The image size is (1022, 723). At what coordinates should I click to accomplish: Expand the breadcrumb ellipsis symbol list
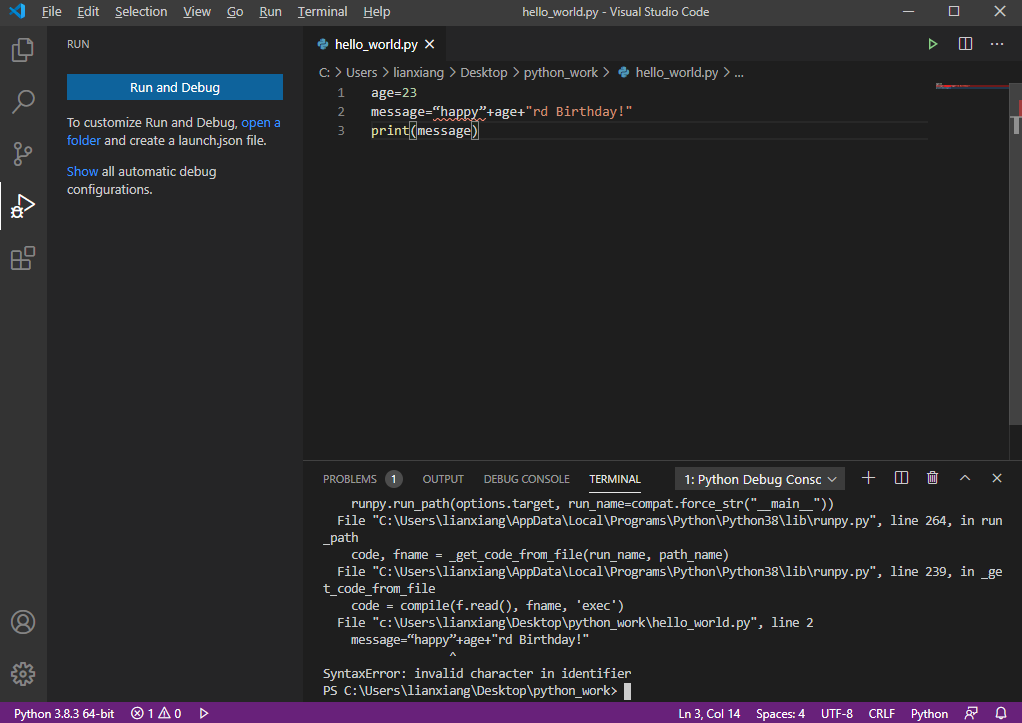click(x=739, y=73)
